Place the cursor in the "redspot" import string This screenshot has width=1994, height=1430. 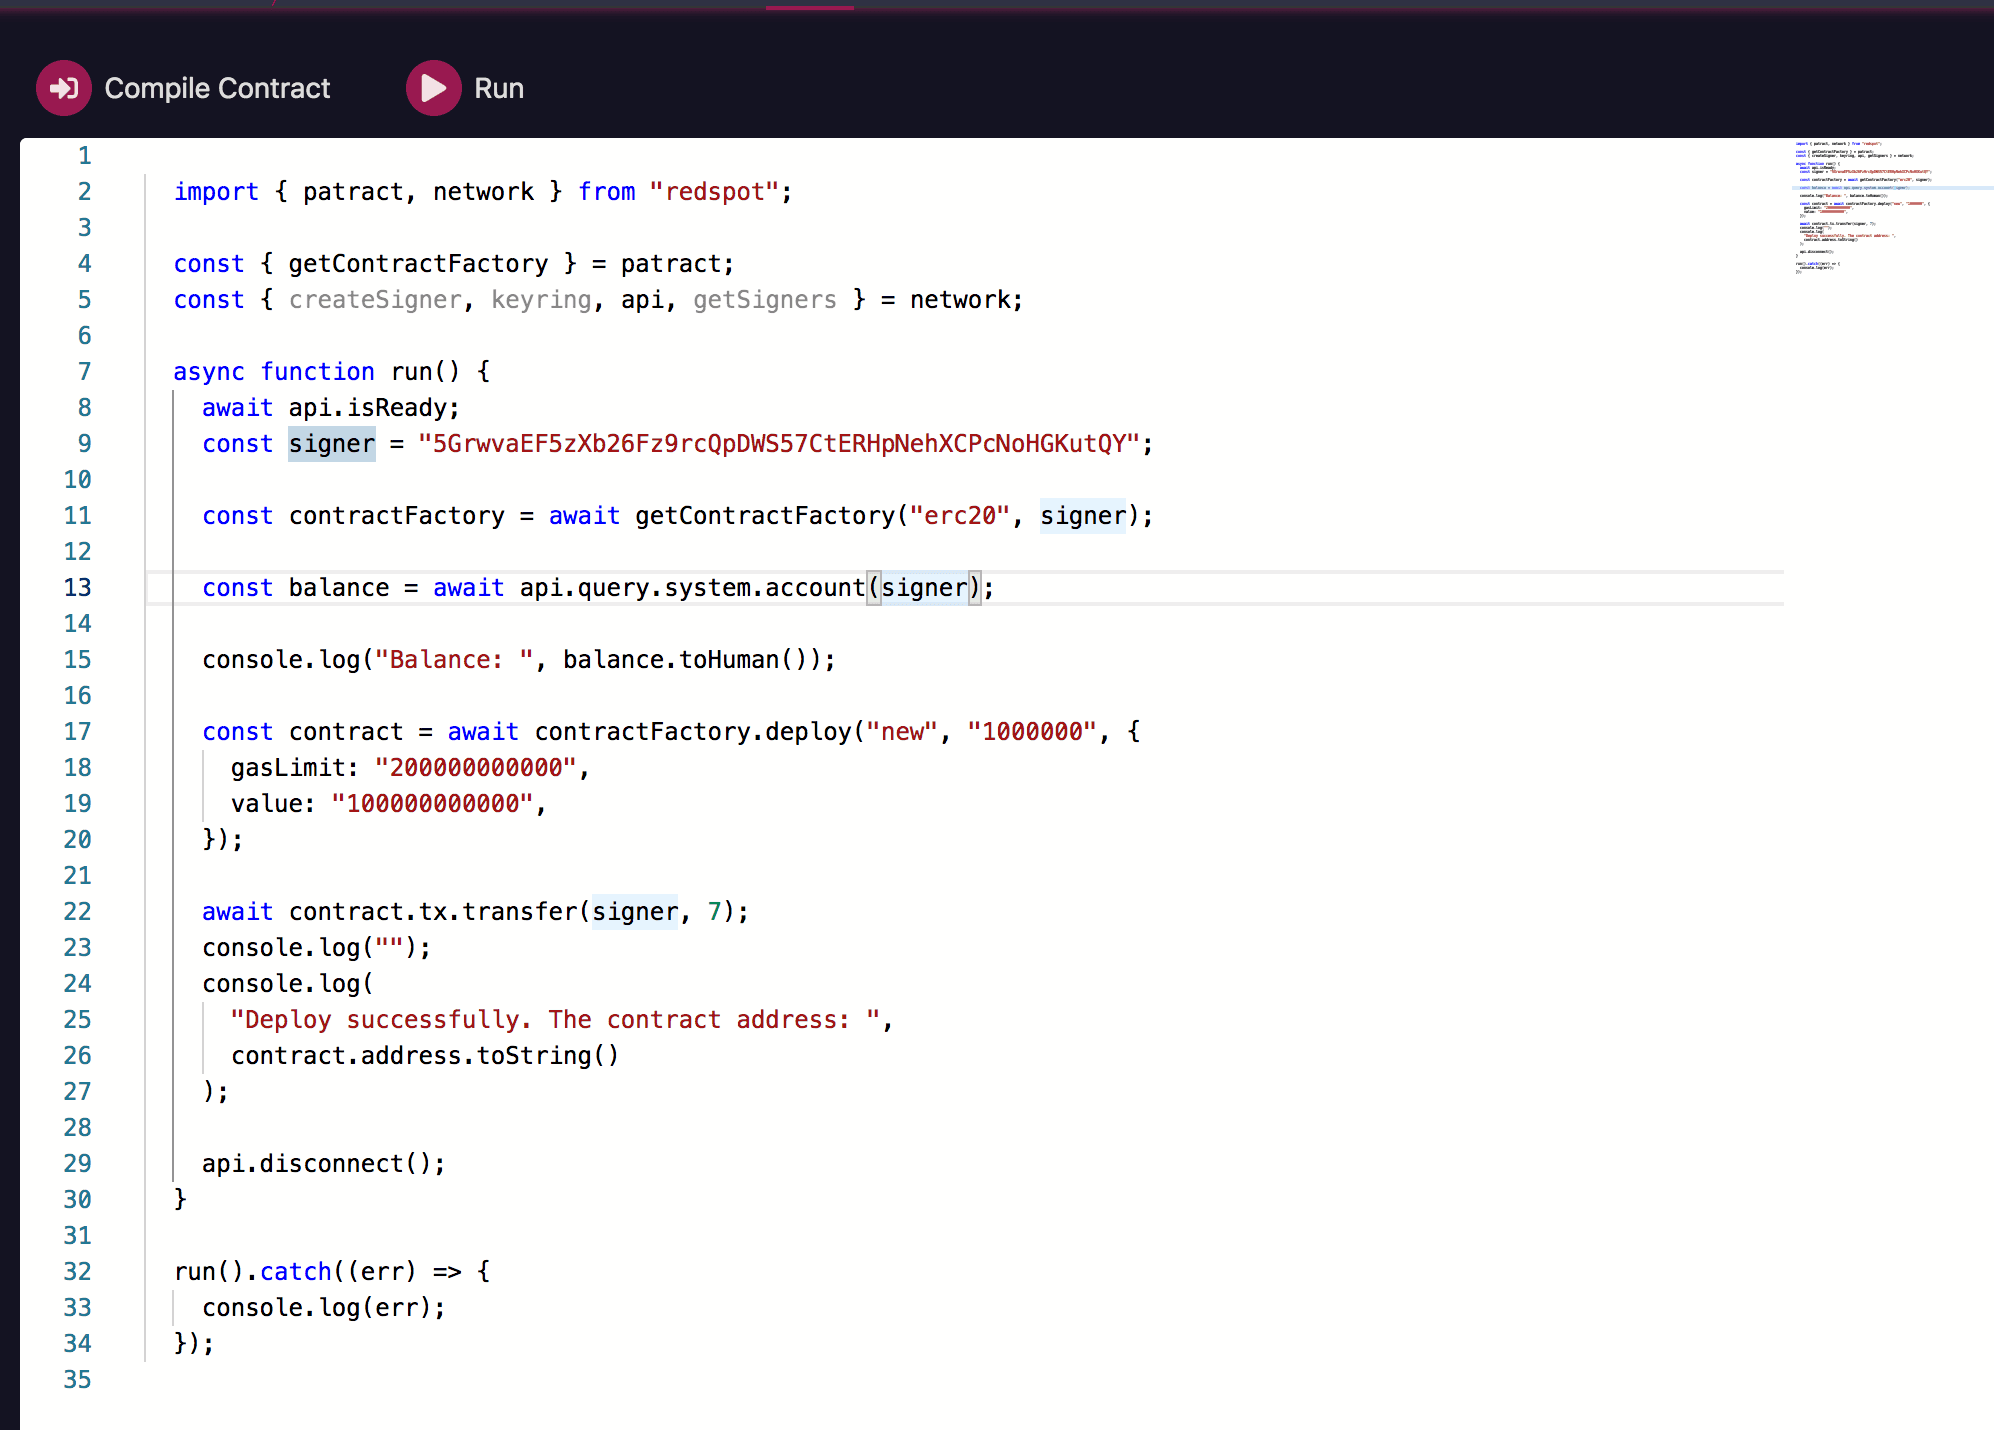(x=714, y=192)
